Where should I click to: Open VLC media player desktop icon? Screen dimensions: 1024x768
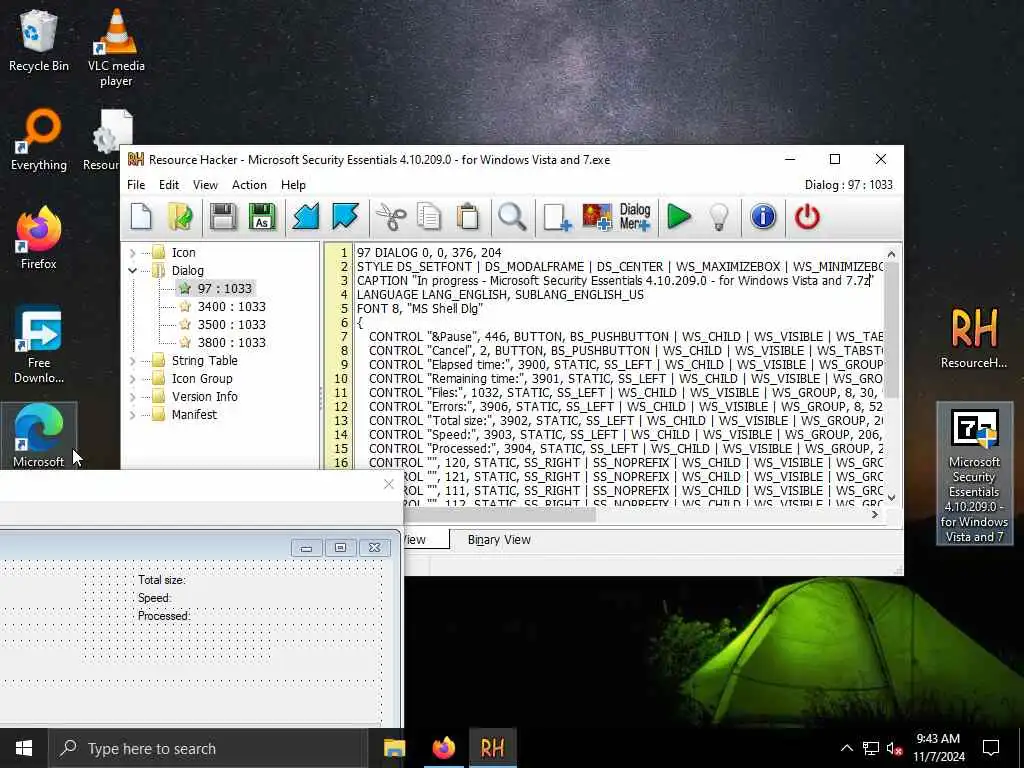point(116,47)
